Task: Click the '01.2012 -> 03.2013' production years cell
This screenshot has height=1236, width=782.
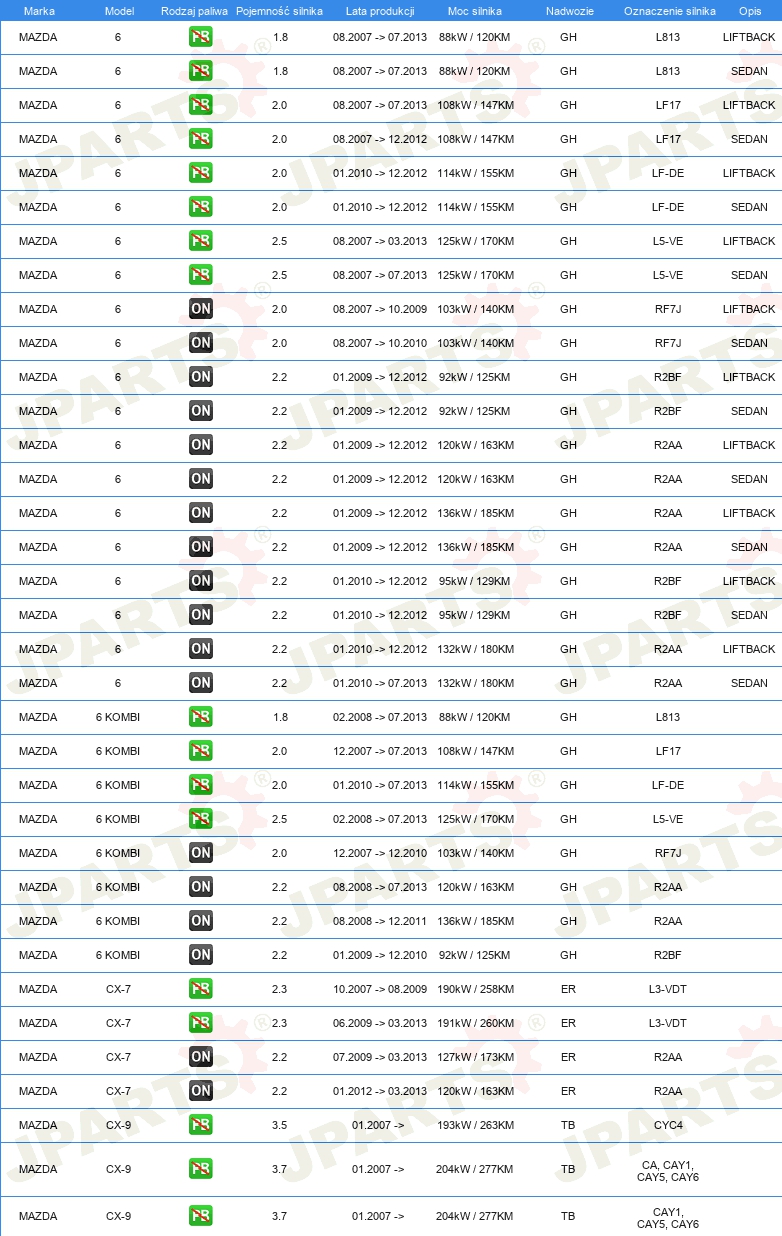Action: 380,1091
